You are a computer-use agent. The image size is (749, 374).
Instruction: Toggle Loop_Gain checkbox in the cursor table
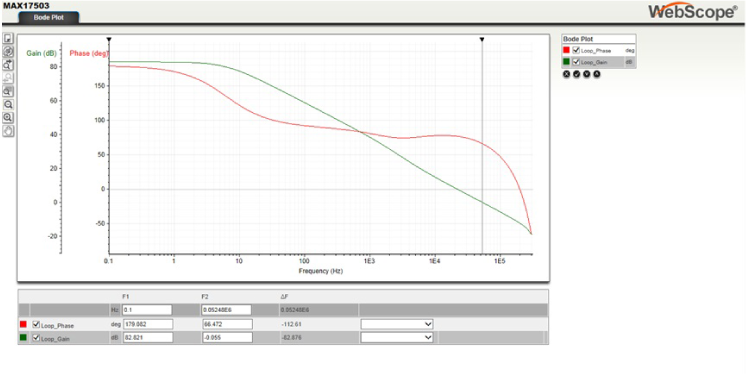click(x=36, y=338)
